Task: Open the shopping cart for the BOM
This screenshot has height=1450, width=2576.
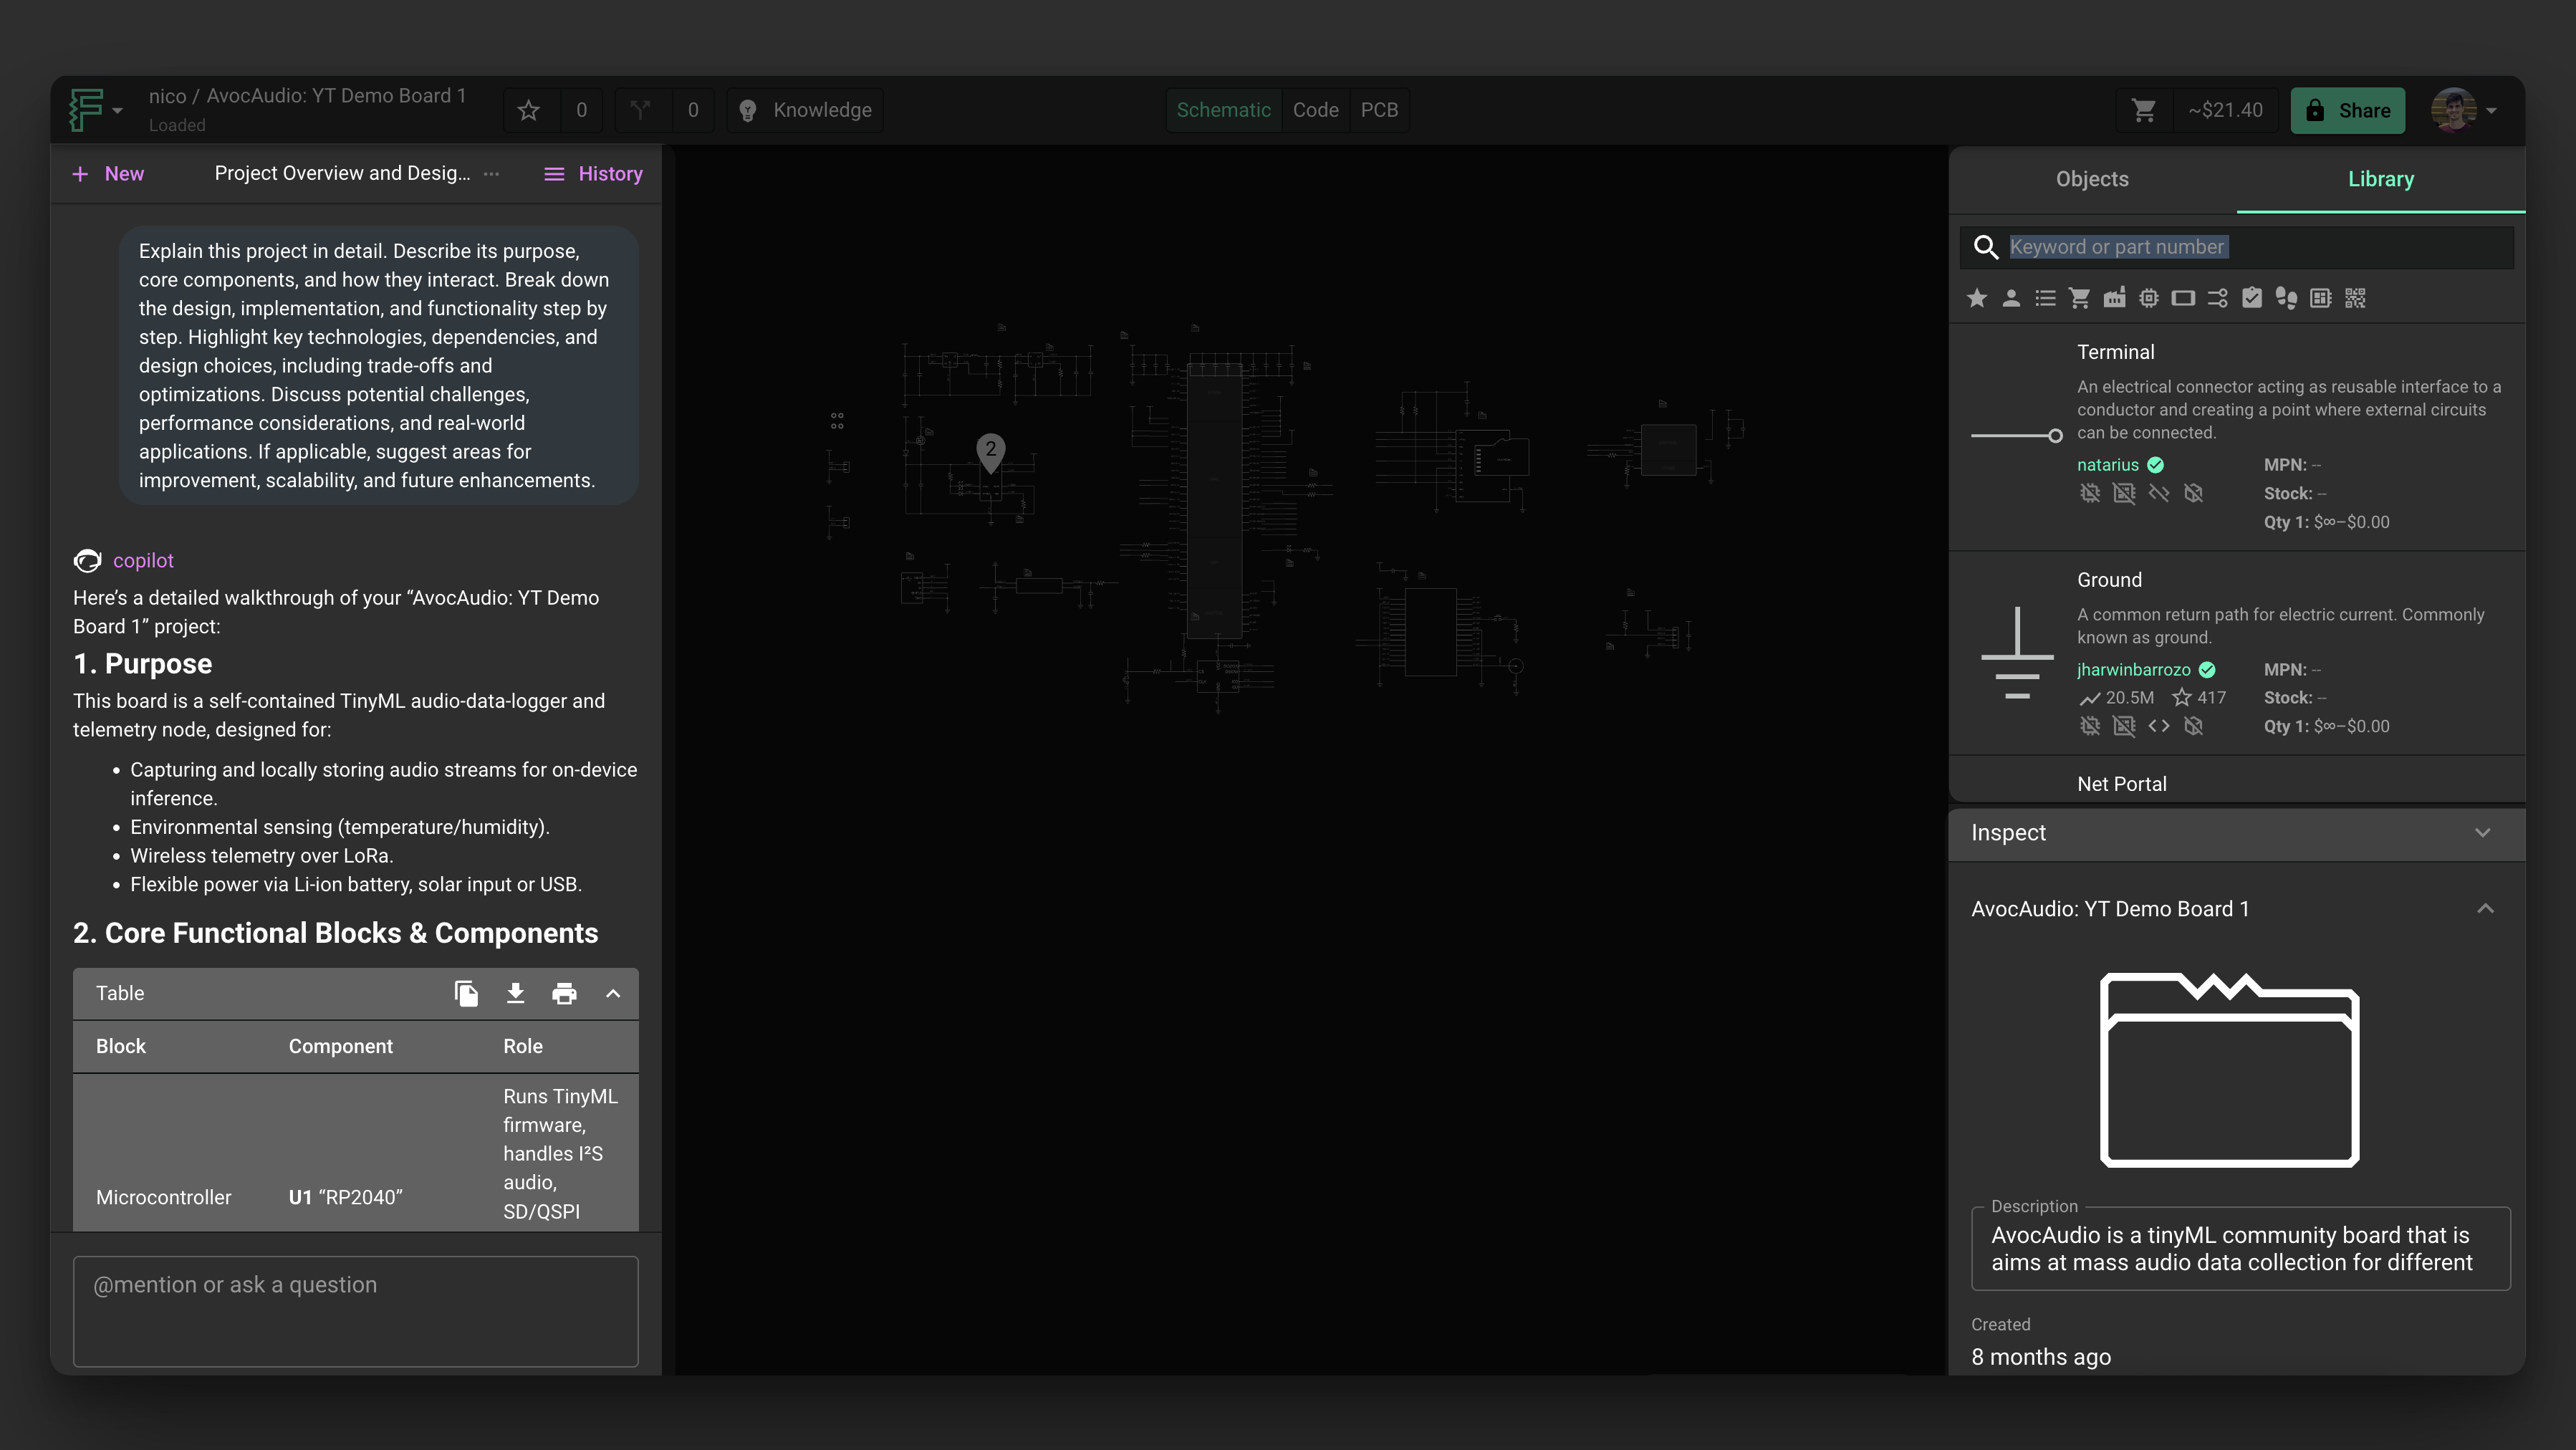Action: 2144,110
